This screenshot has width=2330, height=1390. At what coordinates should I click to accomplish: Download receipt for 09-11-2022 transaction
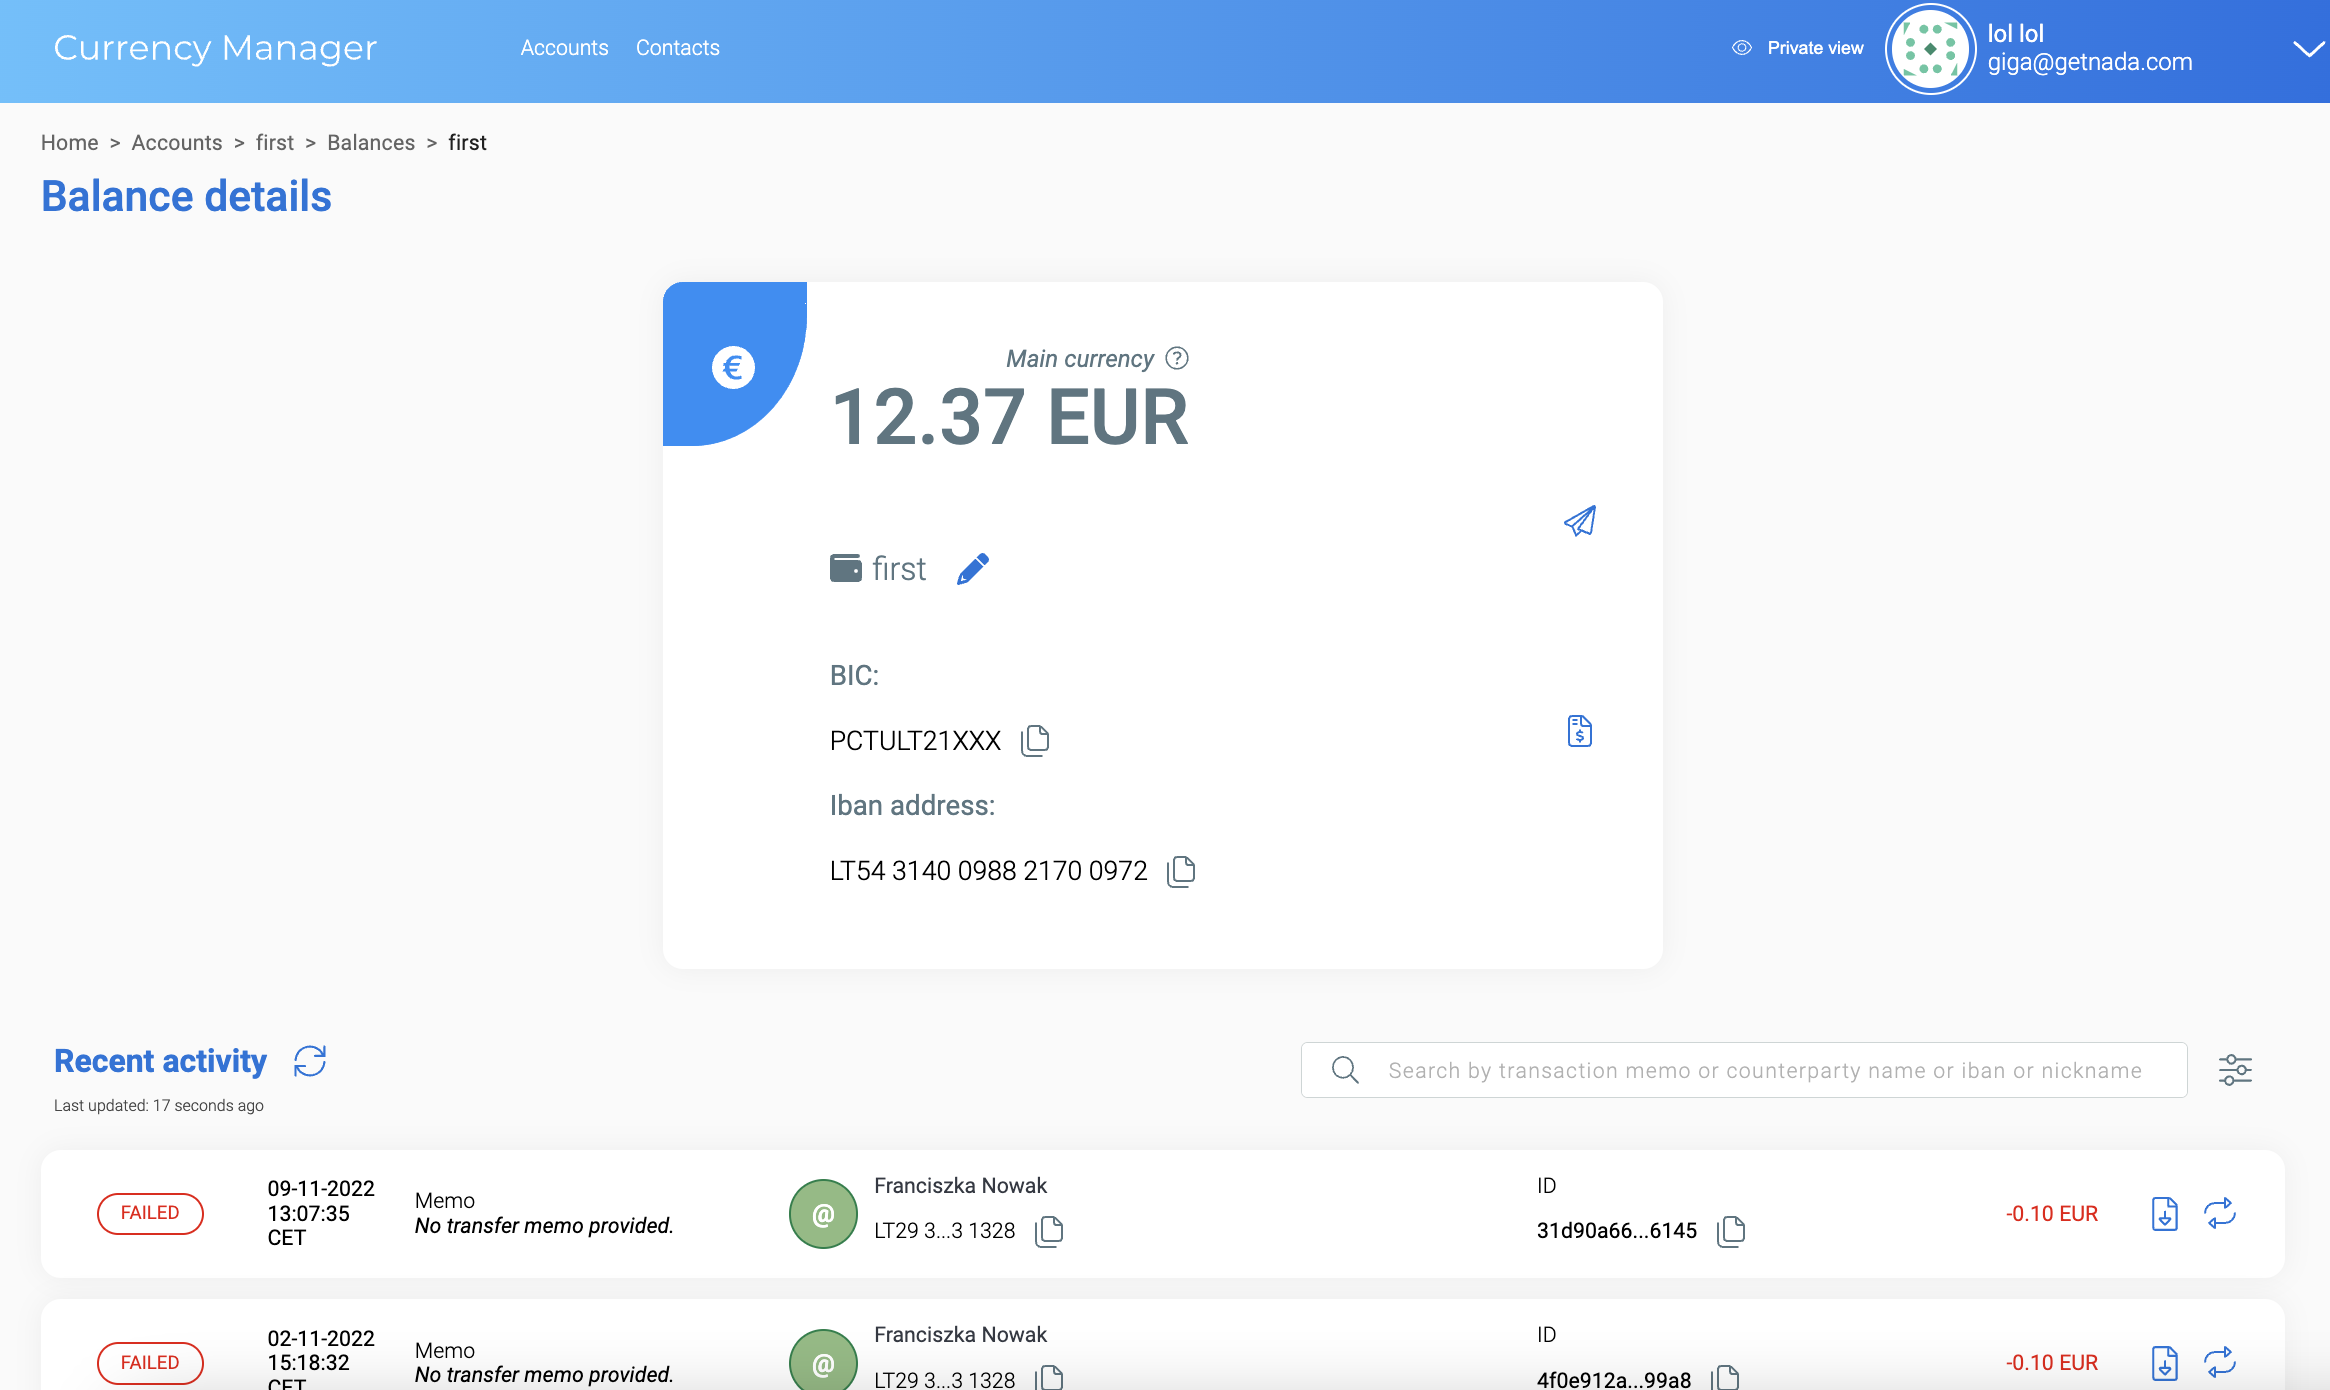[2164, 1213]
